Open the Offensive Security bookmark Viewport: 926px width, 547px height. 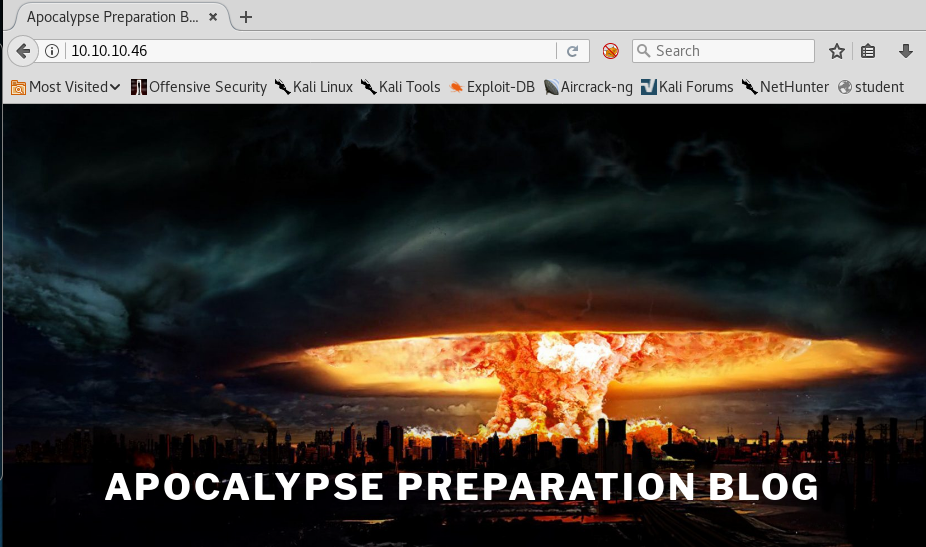pos(199,87)
